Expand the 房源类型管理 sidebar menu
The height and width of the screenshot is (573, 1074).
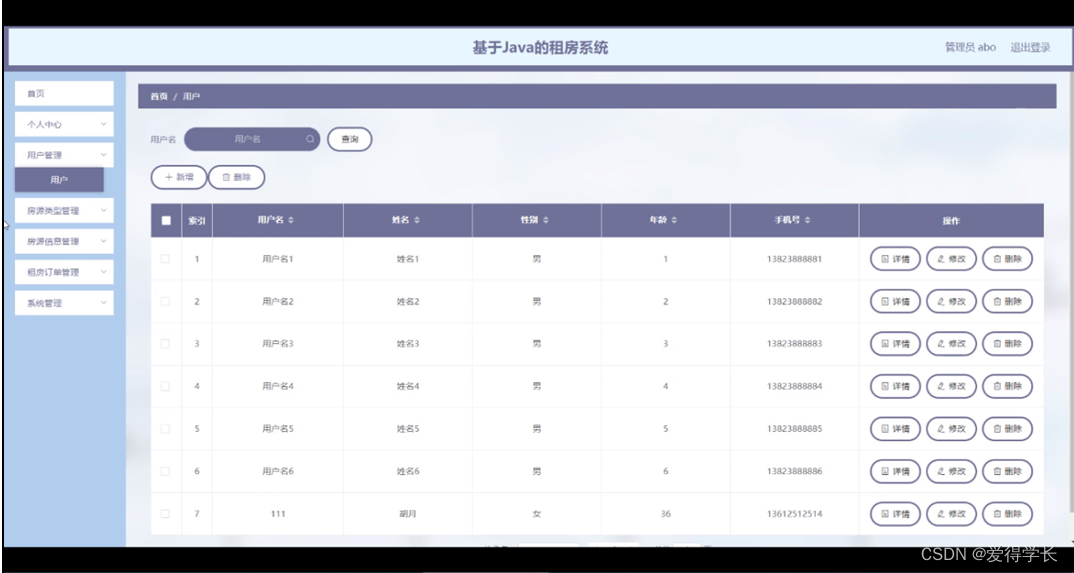coord(64,211)
